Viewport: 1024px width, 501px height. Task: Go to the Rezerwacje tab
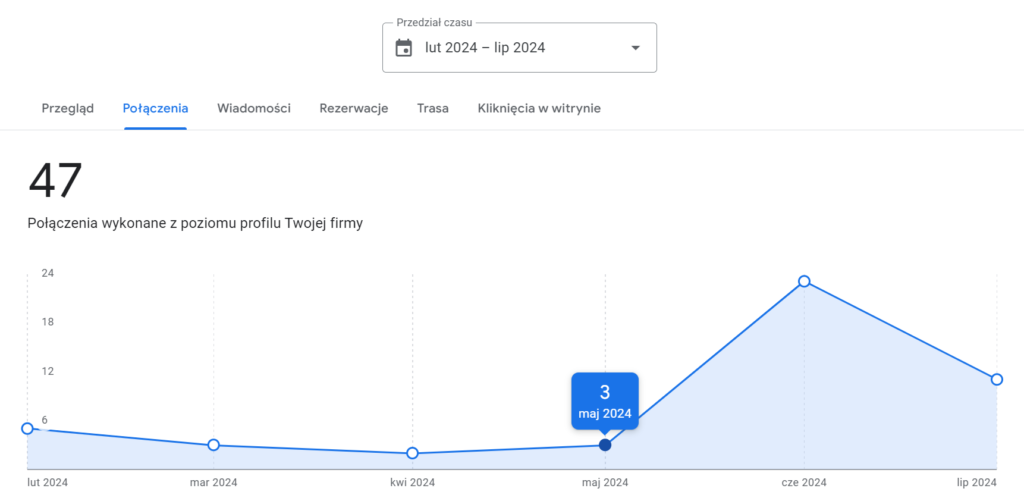click(354, 108)
